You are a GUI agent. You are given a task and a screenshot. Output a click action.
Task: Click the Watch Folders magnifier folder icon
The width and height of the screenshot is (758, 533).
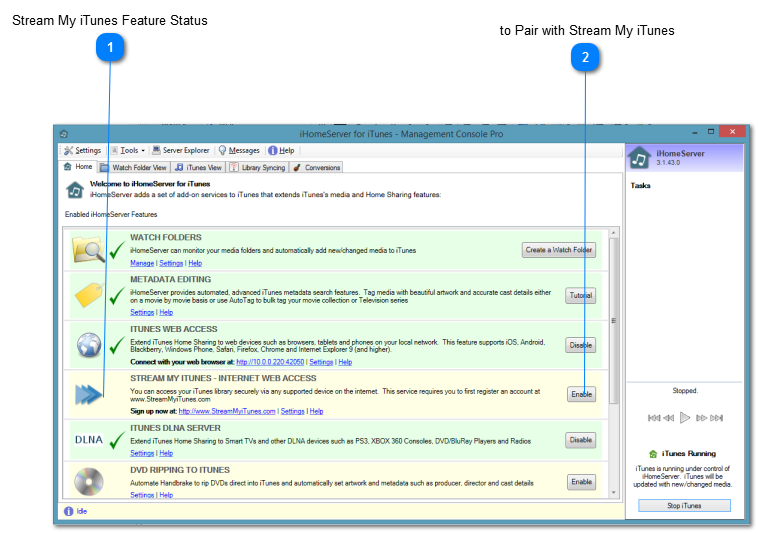point(88,250)
